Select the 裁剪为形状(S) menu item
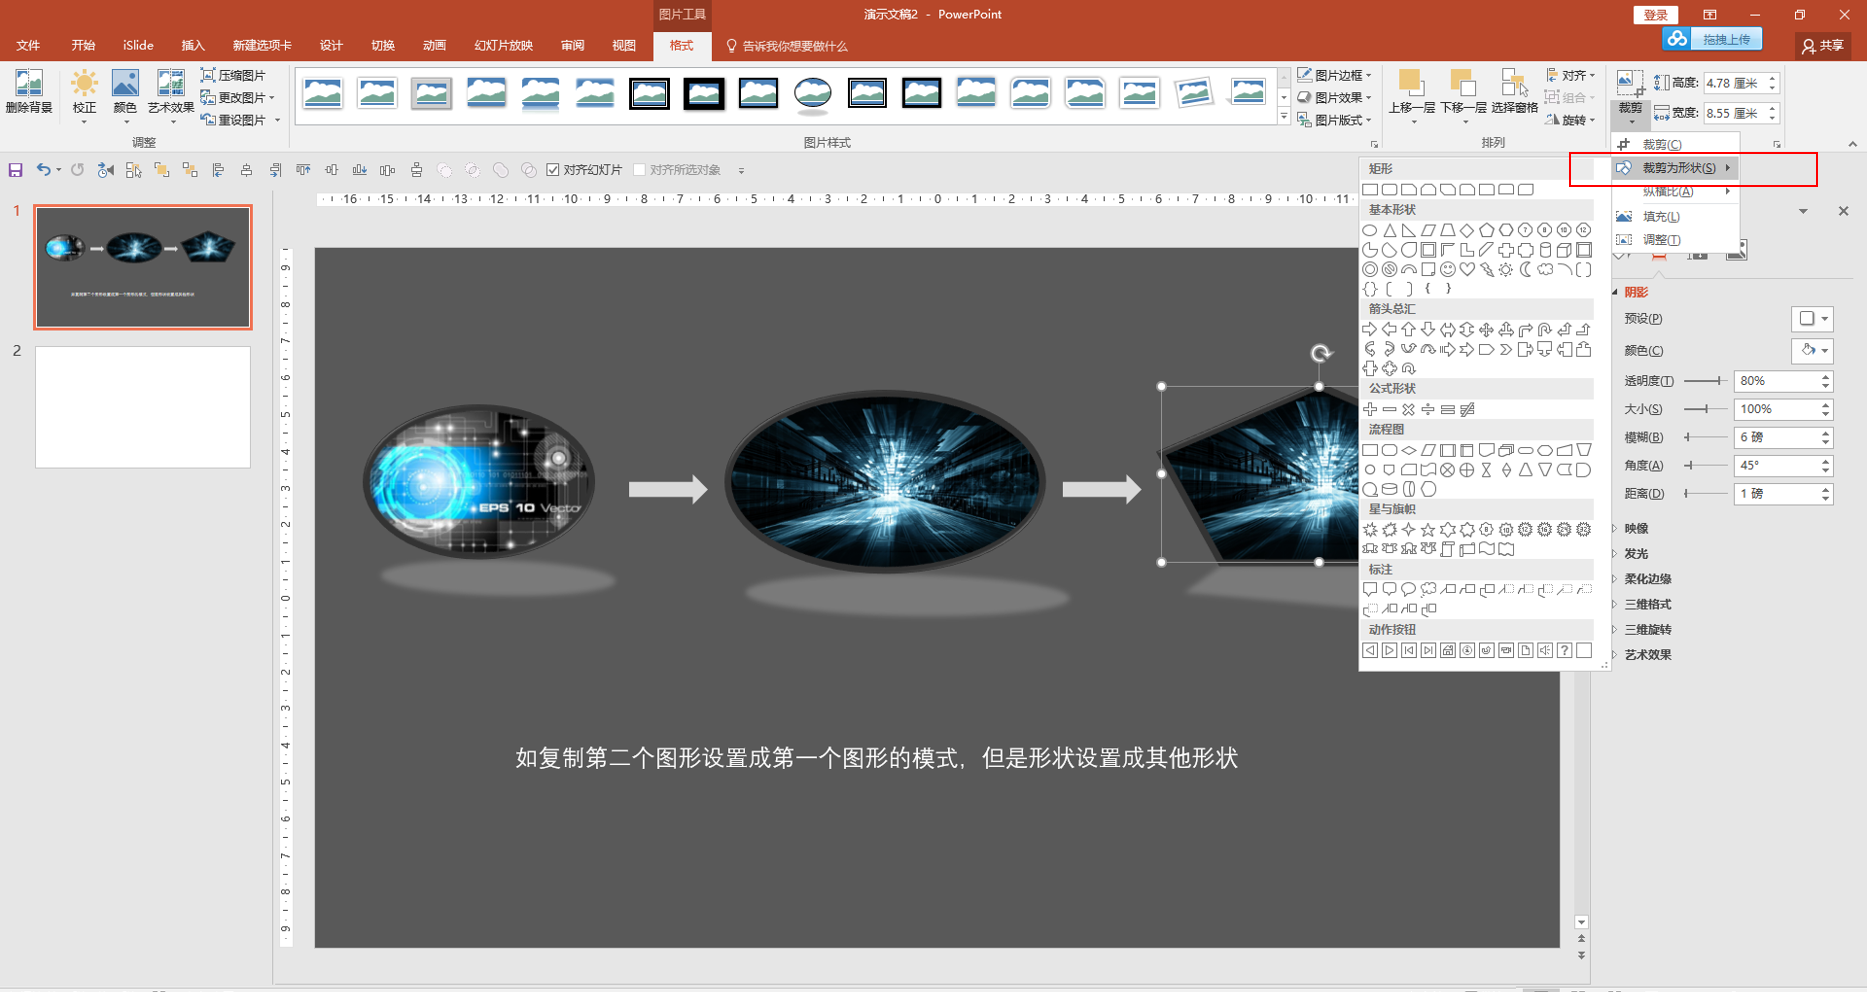 [1675, 168]
